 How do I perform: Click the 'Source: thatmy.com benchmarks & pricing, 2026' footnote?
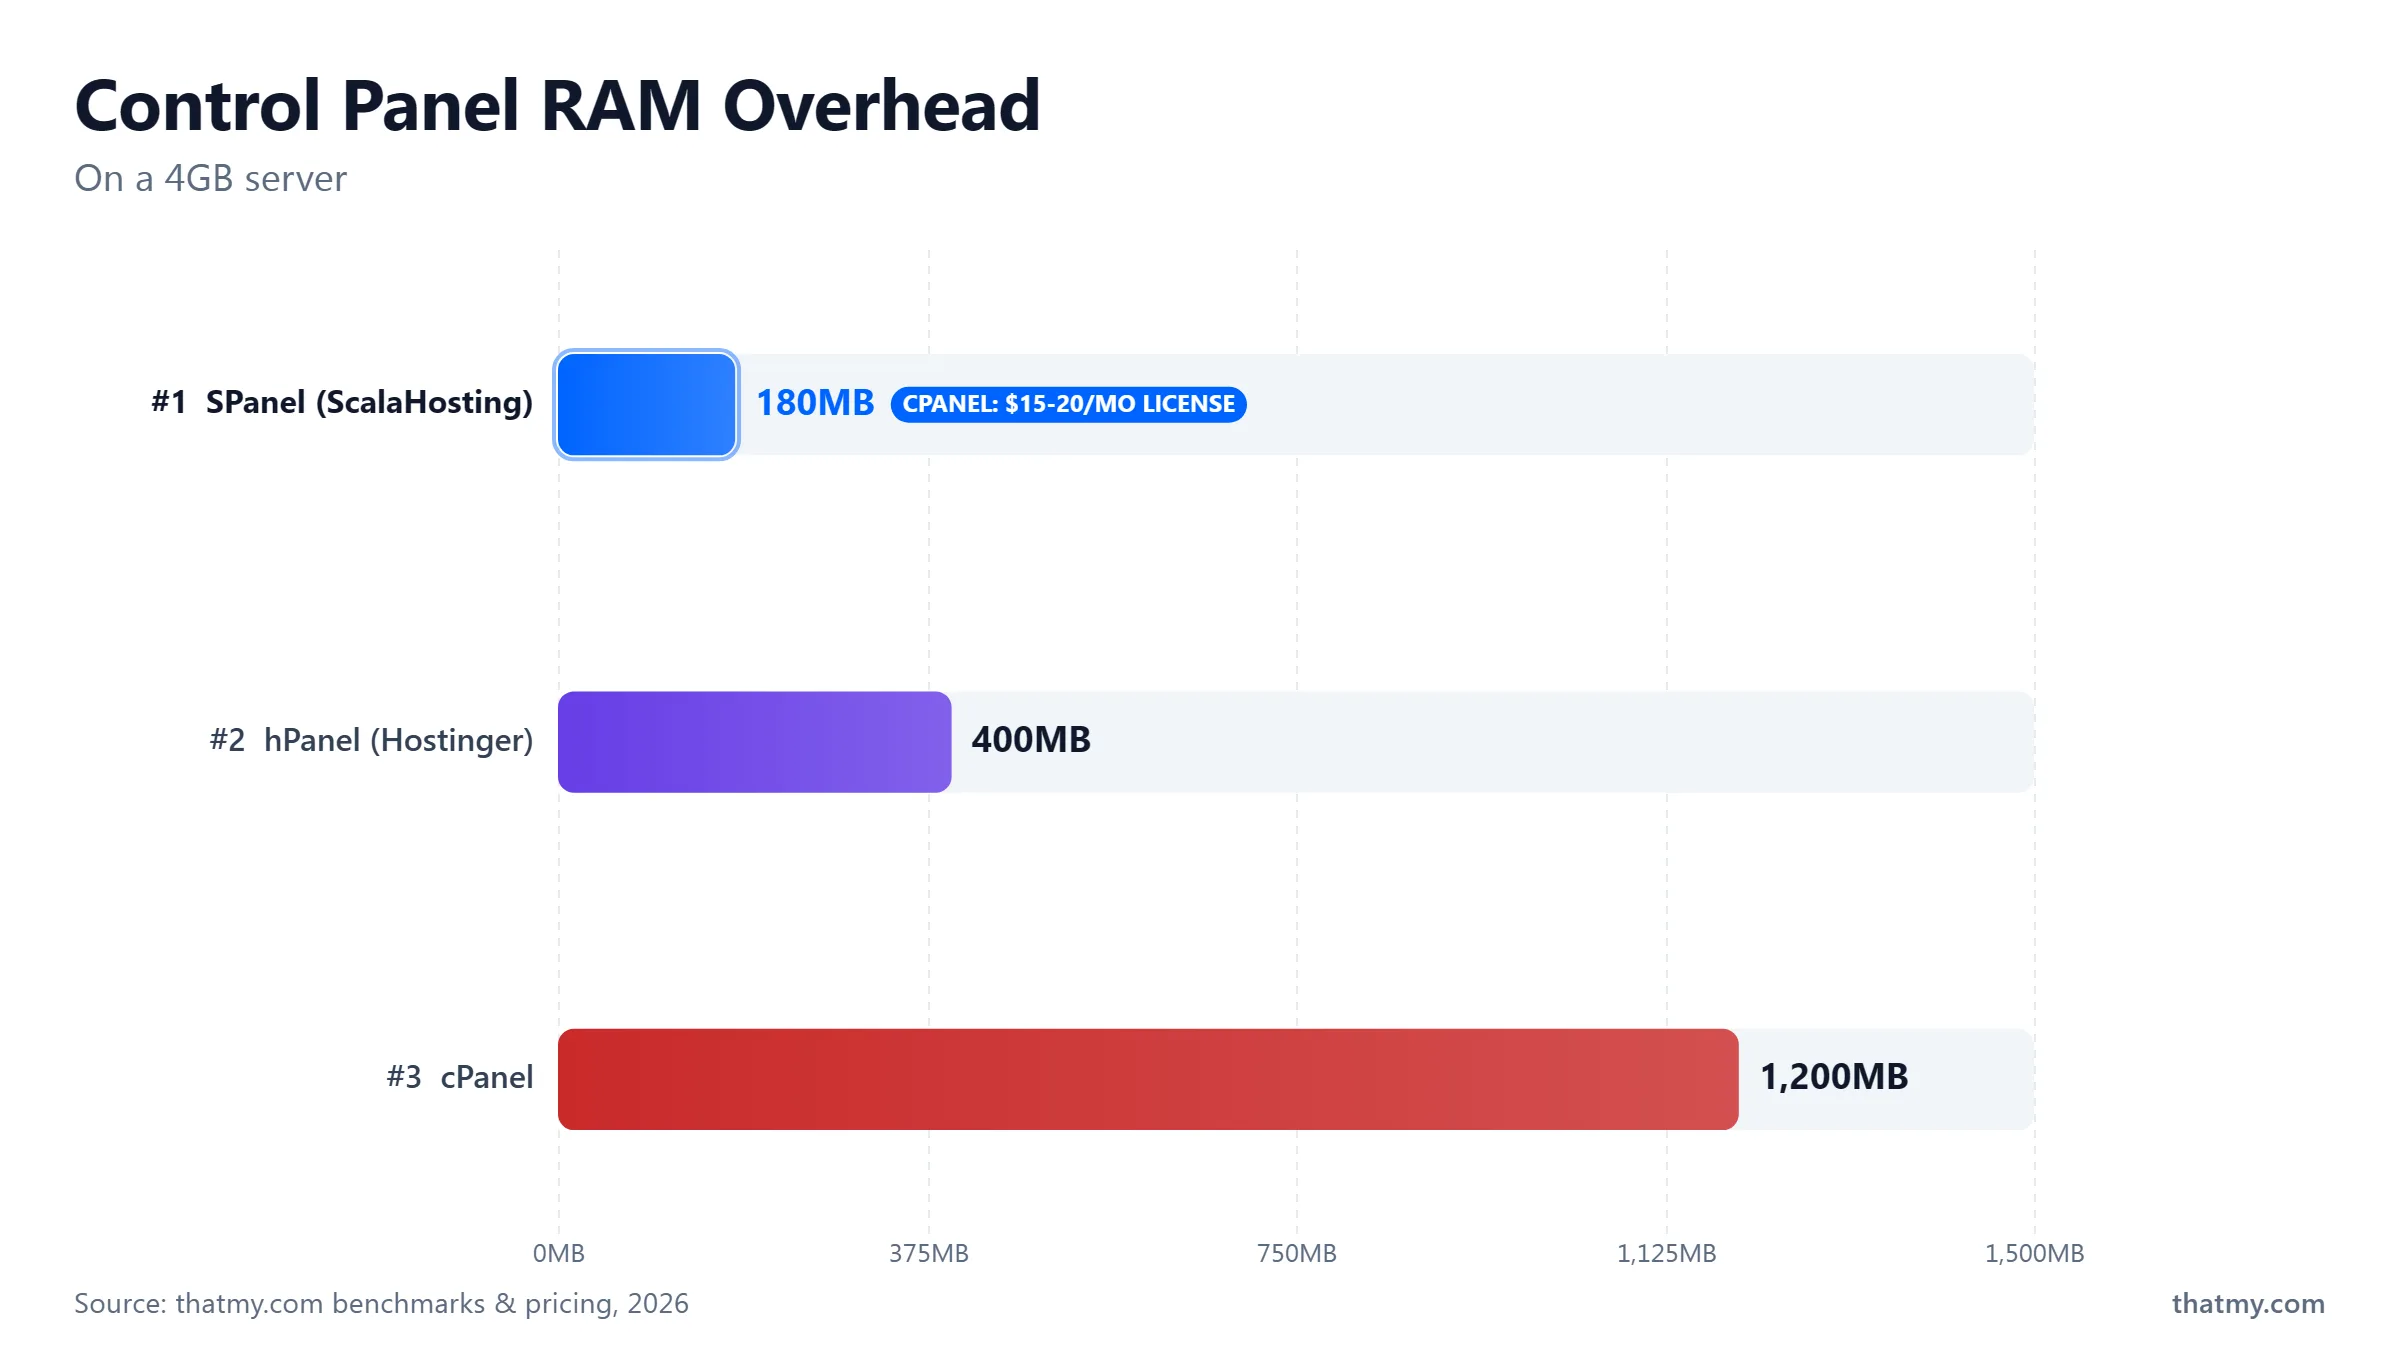click(381, 1304)
